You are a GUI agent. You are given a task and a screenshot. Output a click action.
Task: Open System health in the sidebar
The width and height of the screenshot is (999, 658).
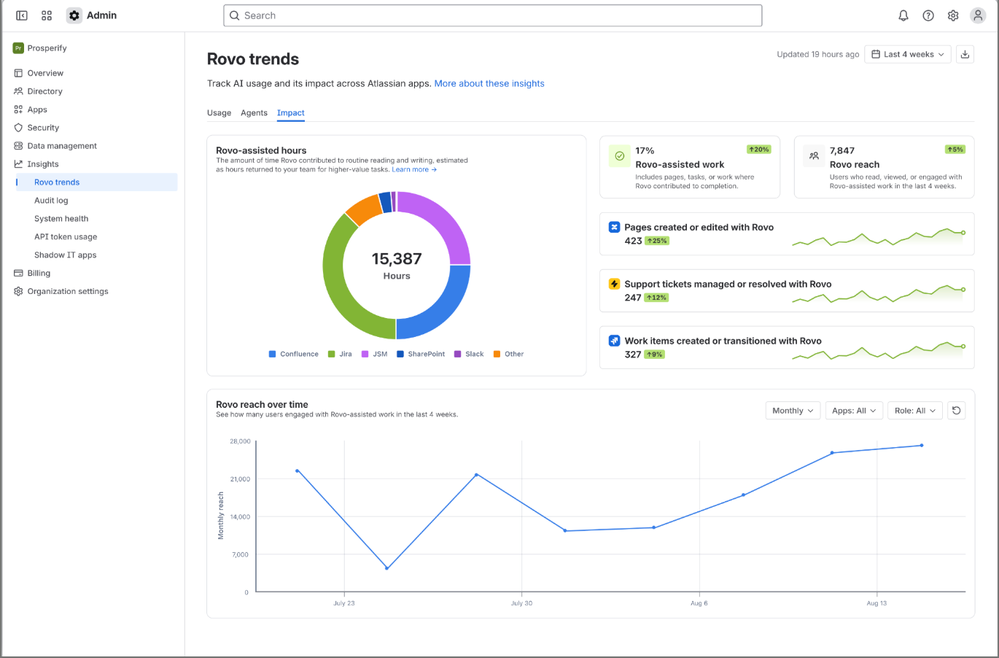(61, 218)
